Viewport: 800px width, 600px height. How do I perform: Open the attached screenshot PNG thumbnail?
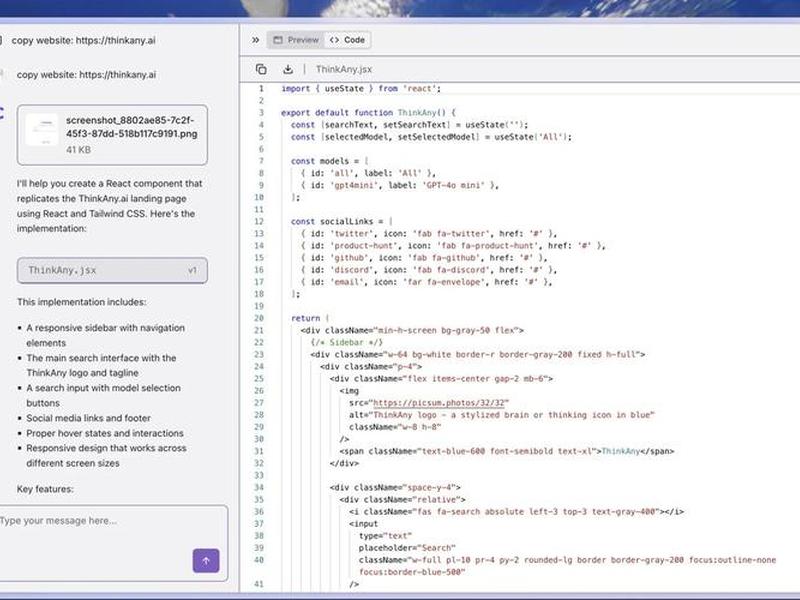click(42, 130)
